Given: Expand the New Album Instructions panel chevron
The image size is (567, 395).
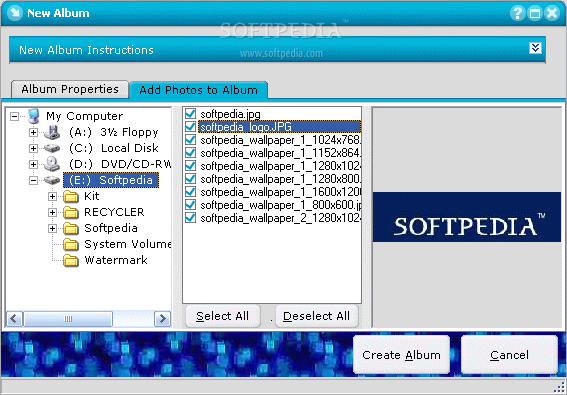Looking at the screenshot, I should coord(535,48).
